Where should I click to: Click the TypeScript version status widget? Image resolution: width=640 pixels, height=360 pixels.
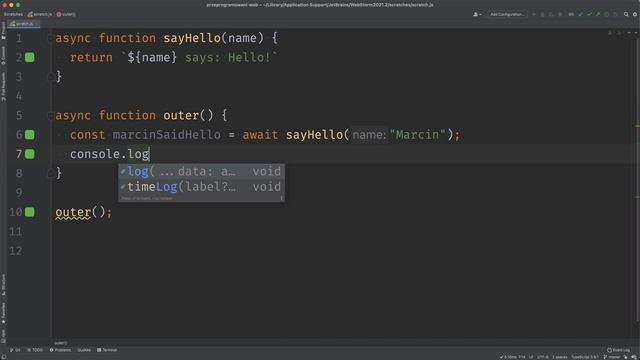[584, 357]
